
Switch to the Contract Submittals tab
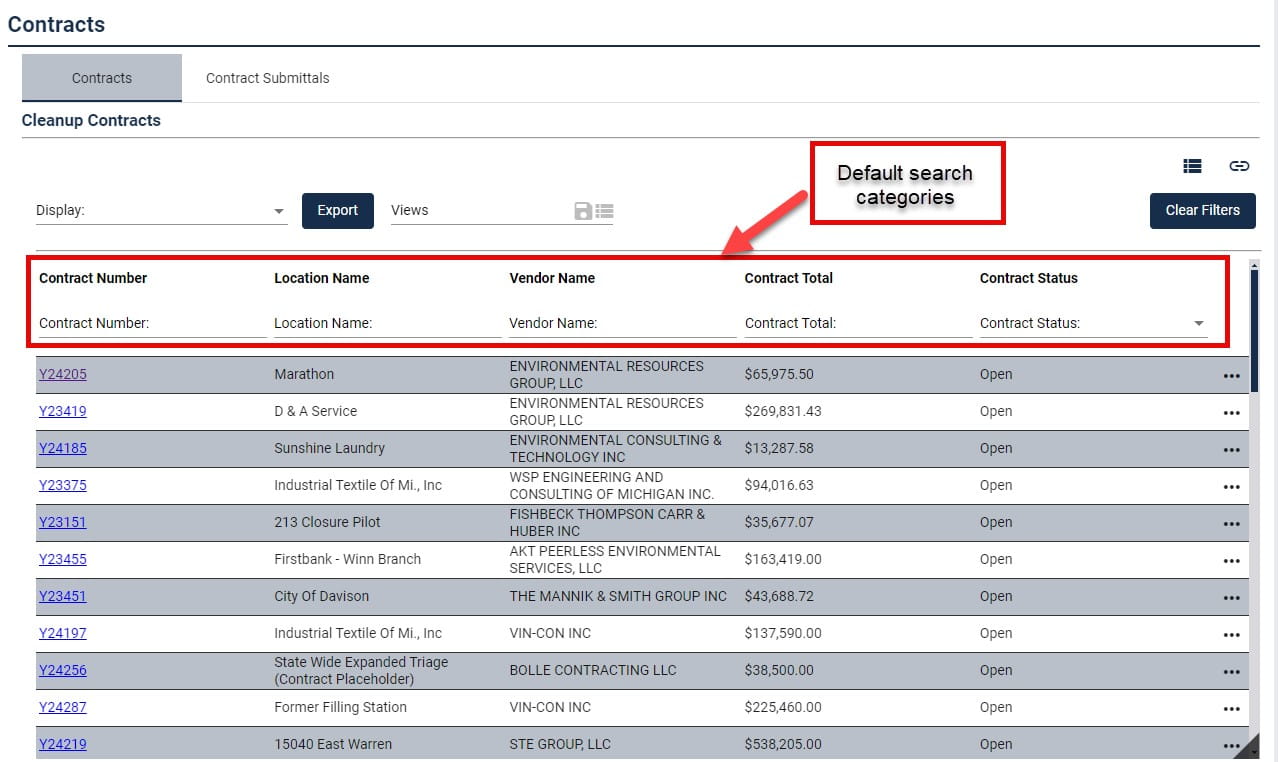click(x=268, y=78)
